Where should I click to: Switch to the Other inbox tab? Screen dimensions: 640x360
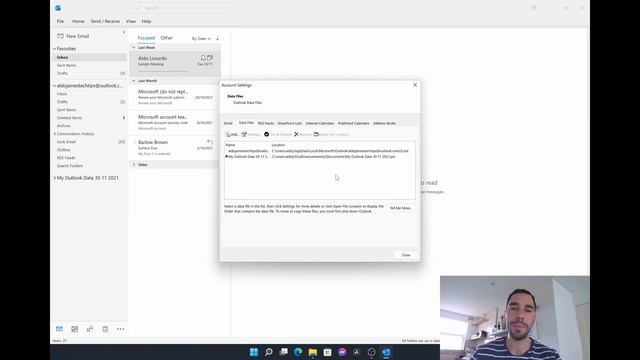(x=167, y=38)
